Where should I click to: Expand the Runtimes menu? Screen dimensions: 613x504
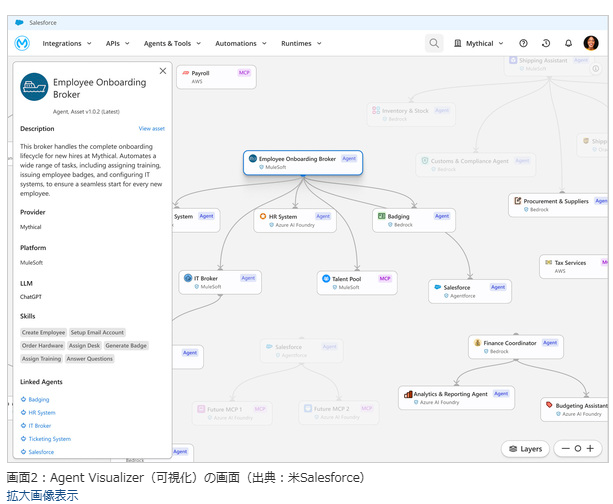coord(301,43)
